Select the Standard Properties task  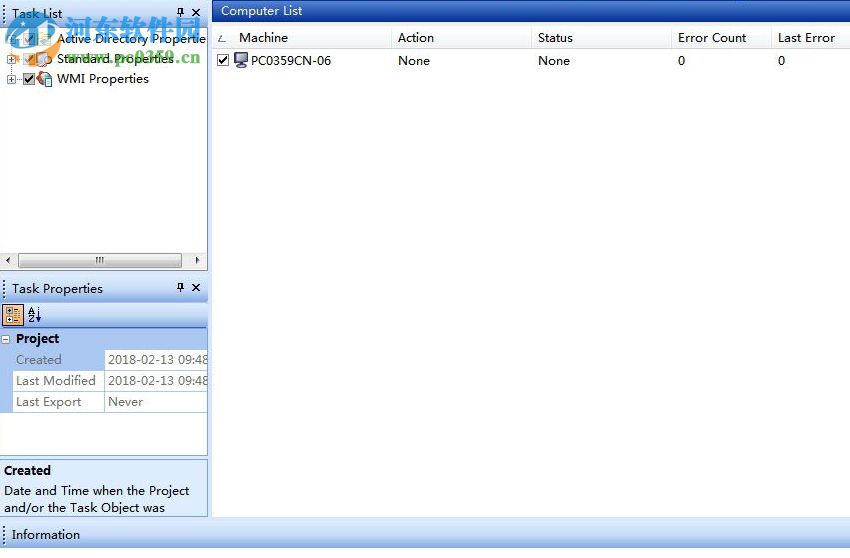click(x=115, y=59)
